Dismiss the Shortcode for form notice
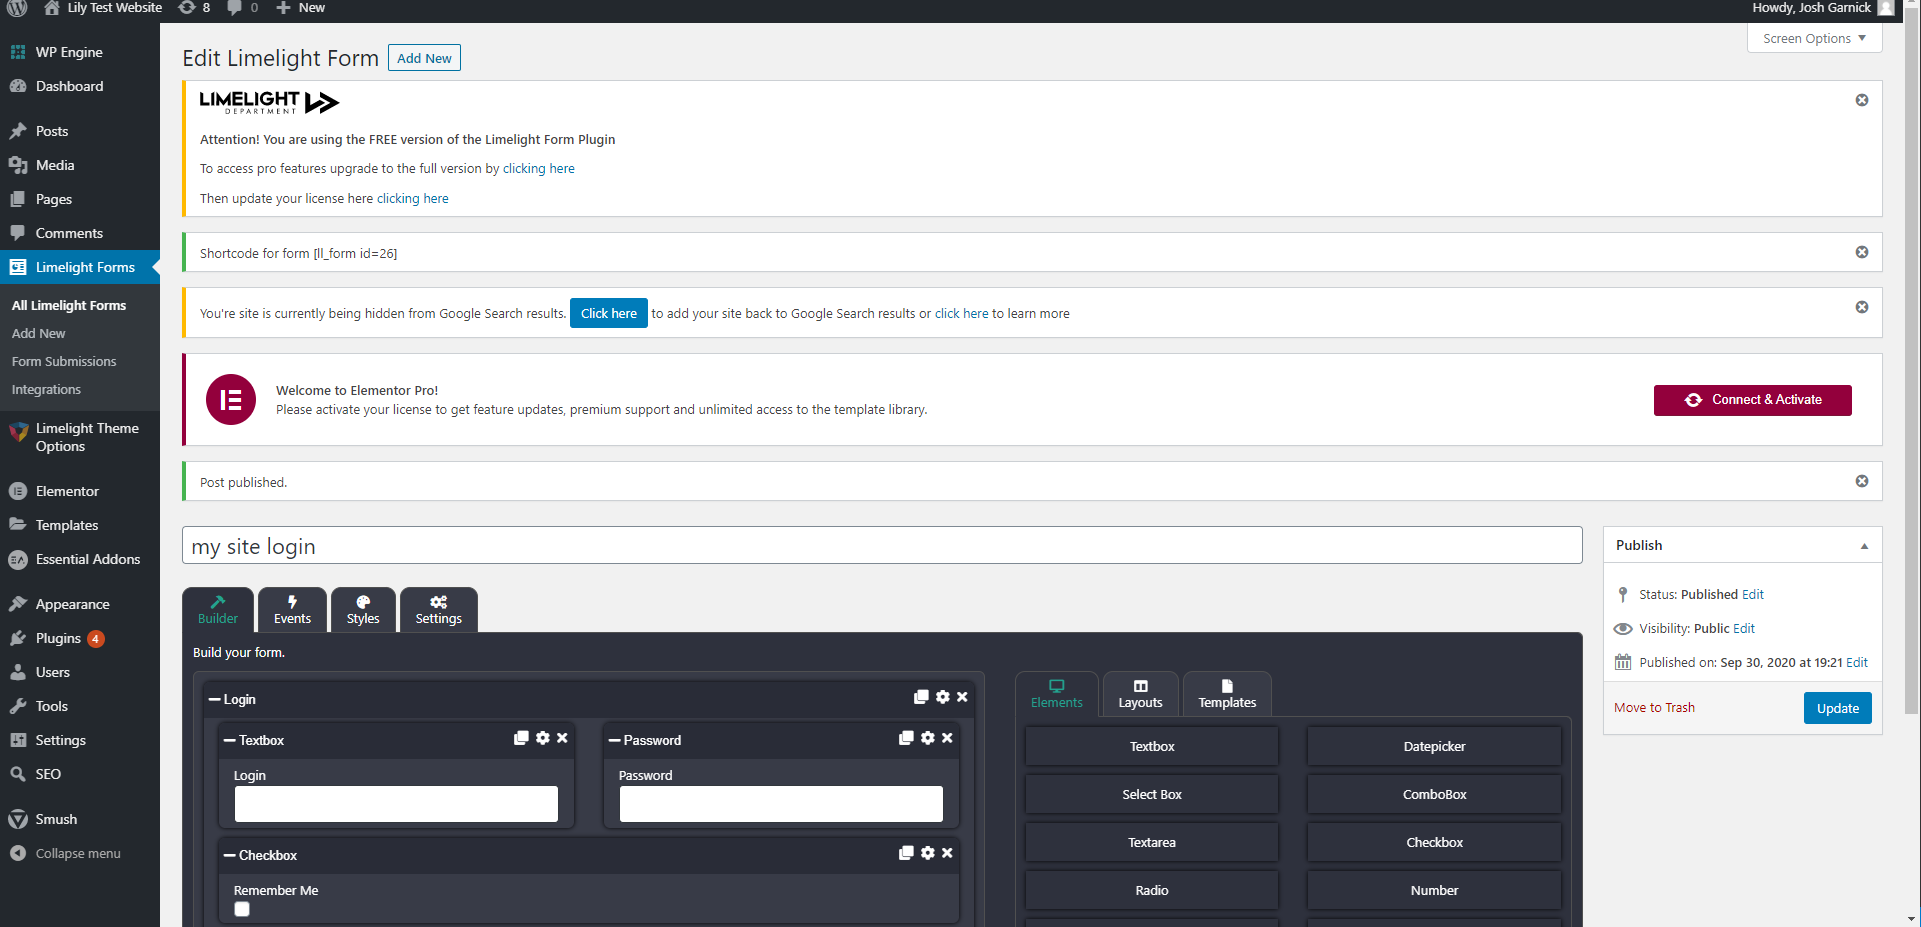 coord(1861,252)
